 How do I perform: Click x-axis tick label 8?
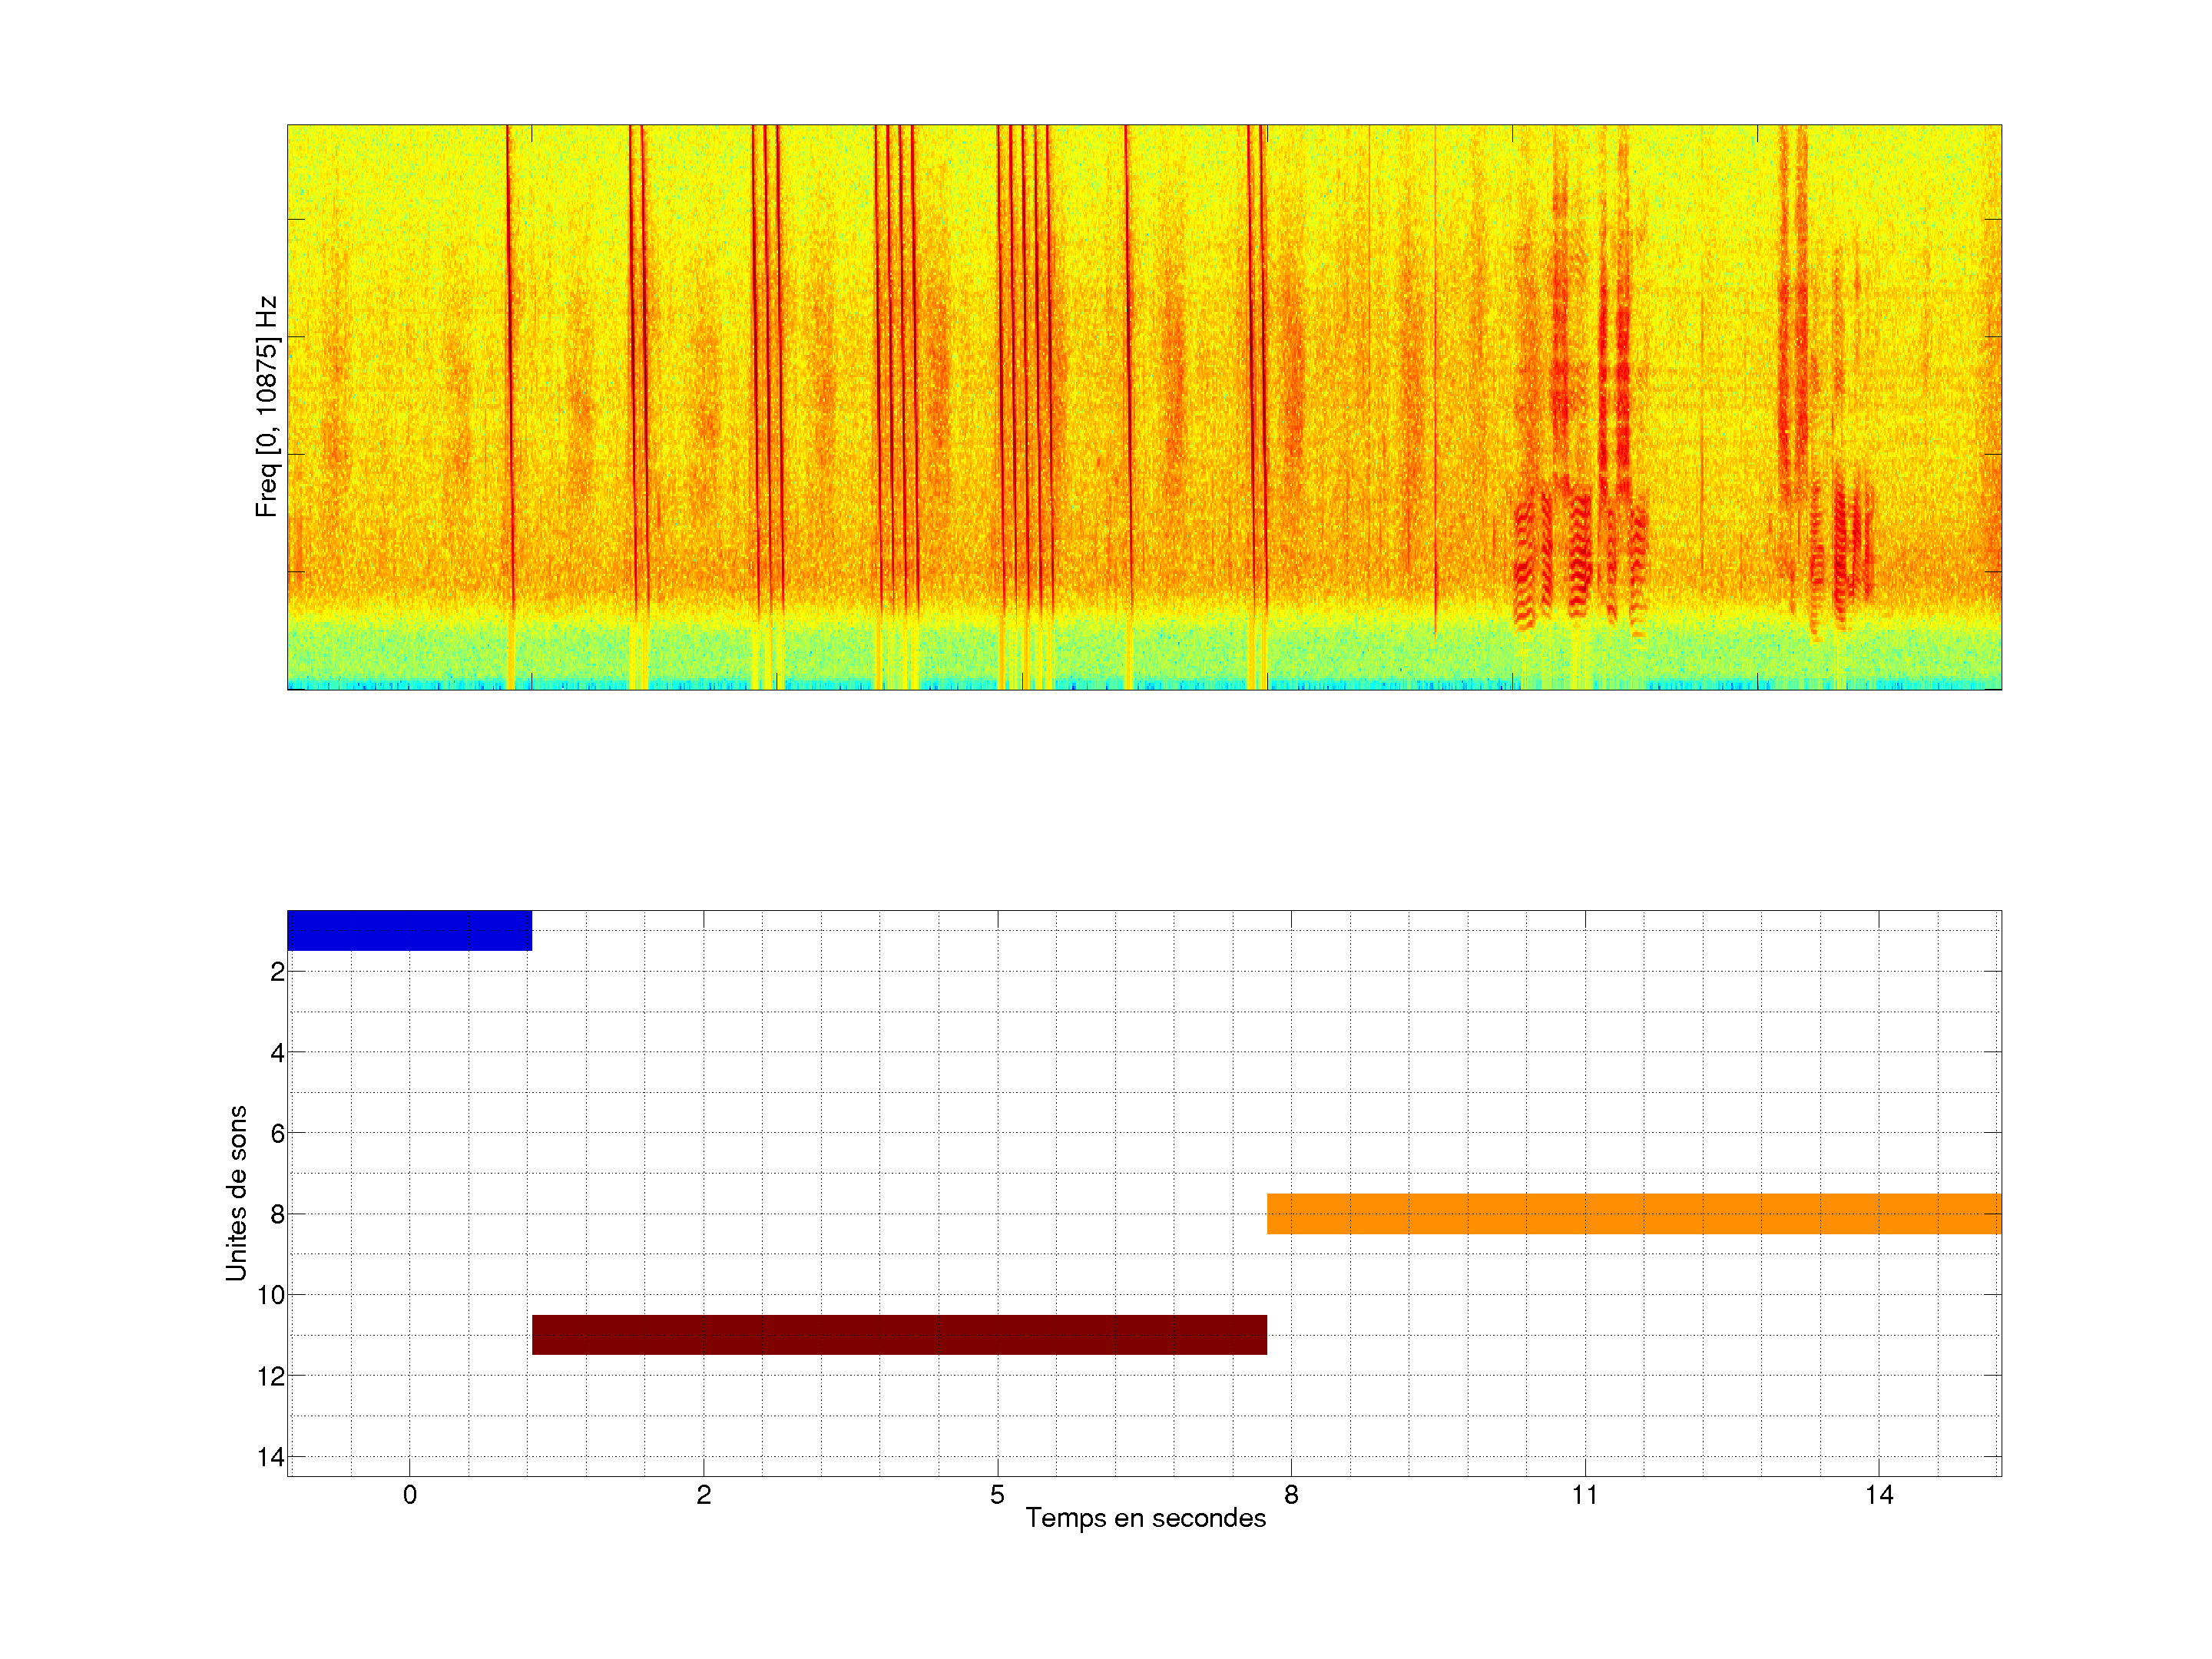1291,1495
